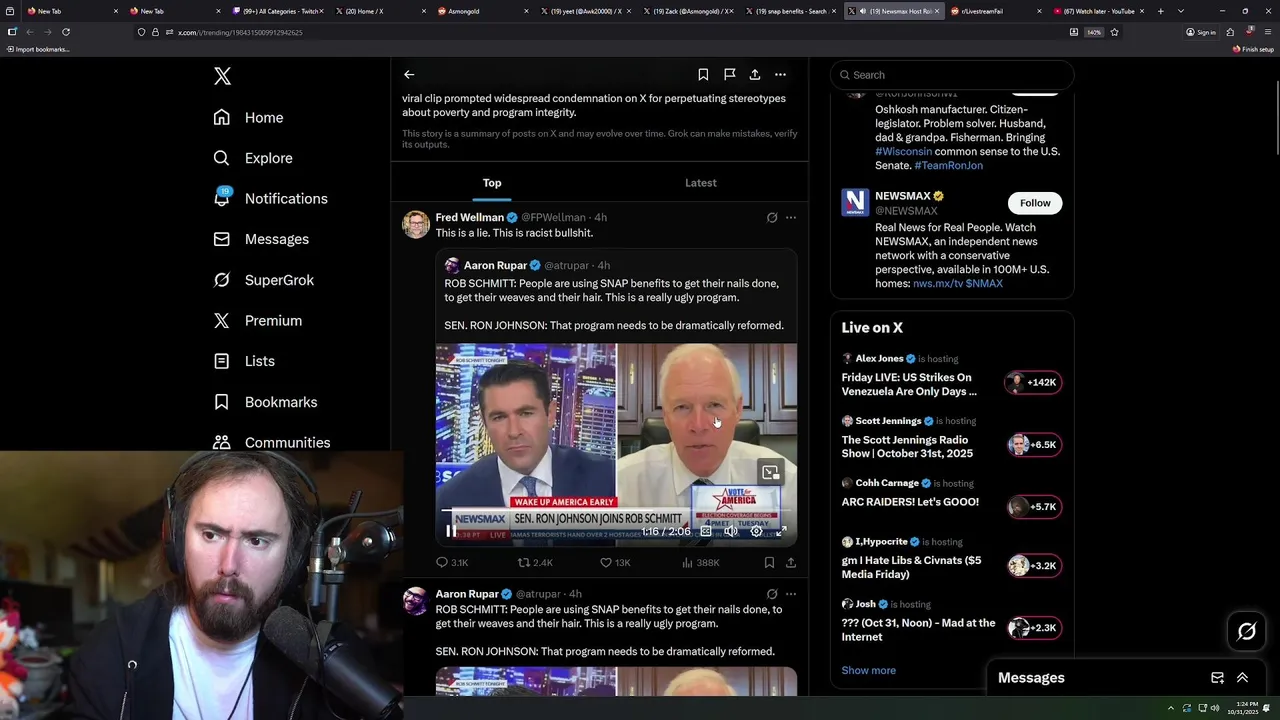1280x720 pixels.
Task: Toggle video captions
Action: pos(705,532)
